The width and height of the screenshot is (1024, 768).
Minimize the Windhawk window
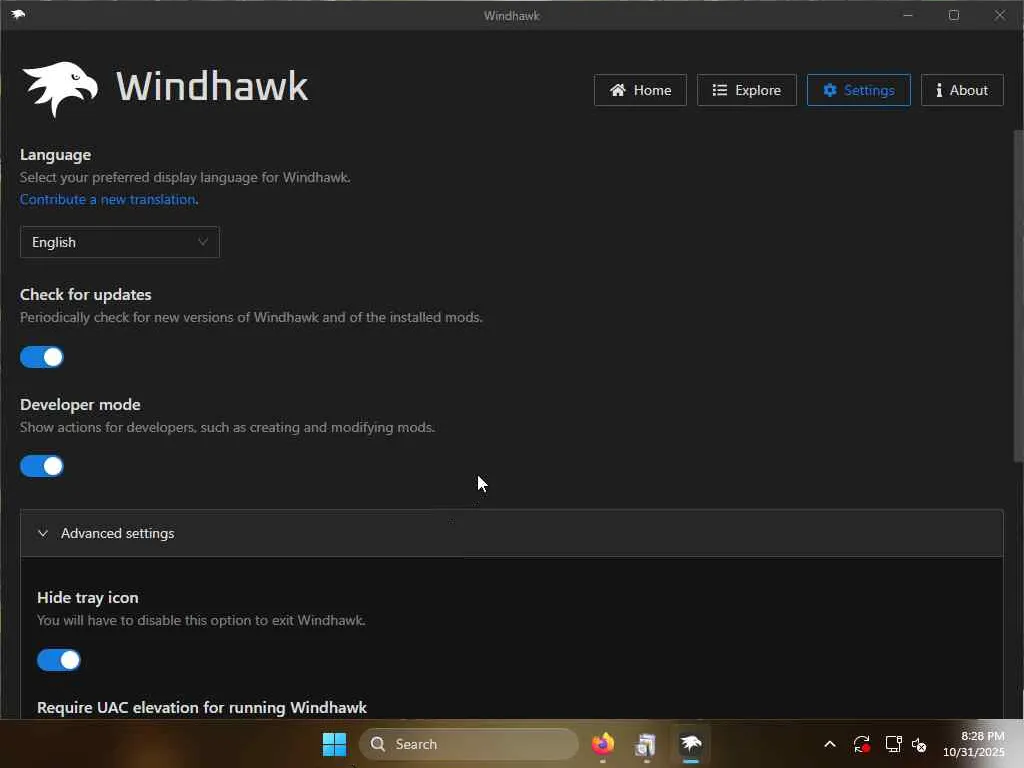pos(908,15)
